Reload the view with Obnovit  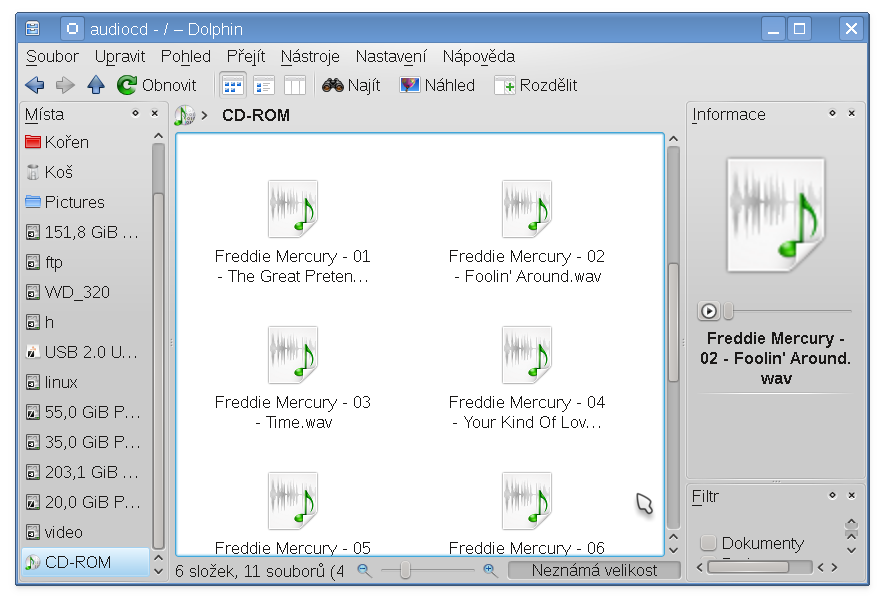tap(156, 85)
